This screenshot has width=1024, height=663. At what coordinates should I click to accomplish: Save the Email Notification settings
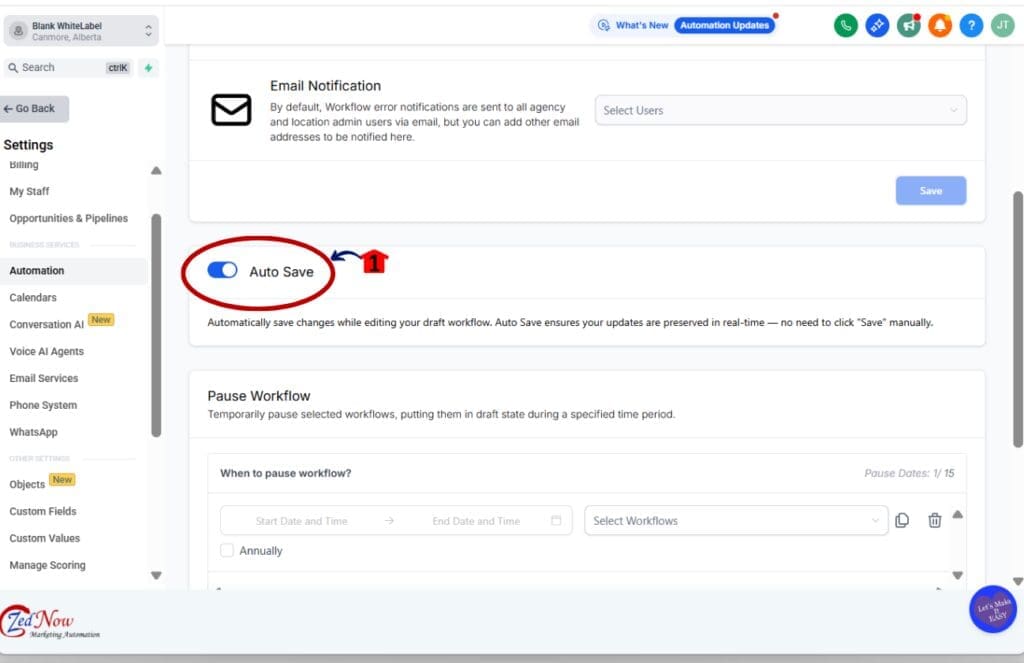pos(930,190)
